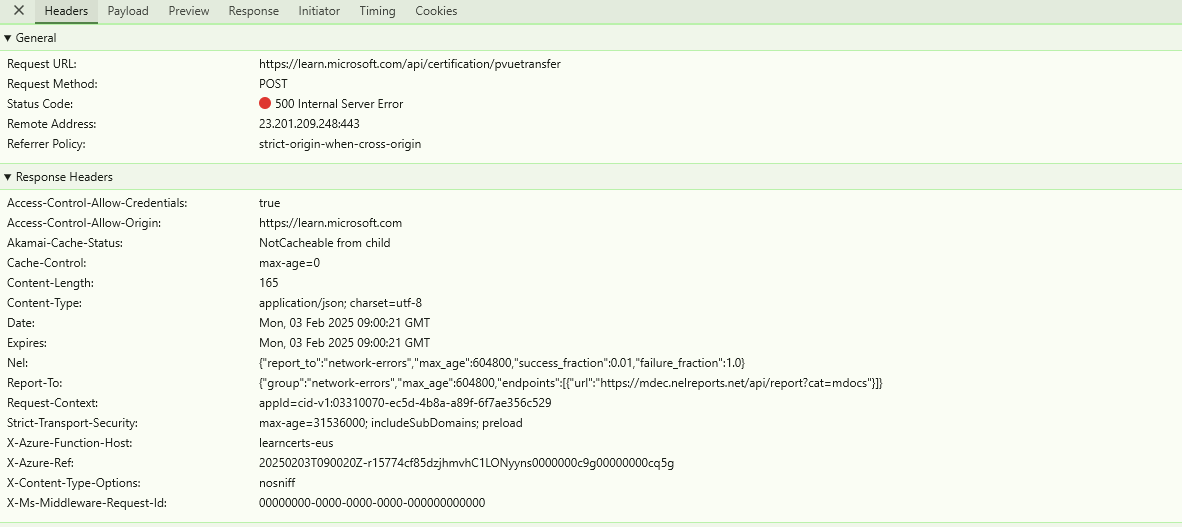The image size is (1182, 527).
Task: Open the Payload tab
Action: coord(128,11)
